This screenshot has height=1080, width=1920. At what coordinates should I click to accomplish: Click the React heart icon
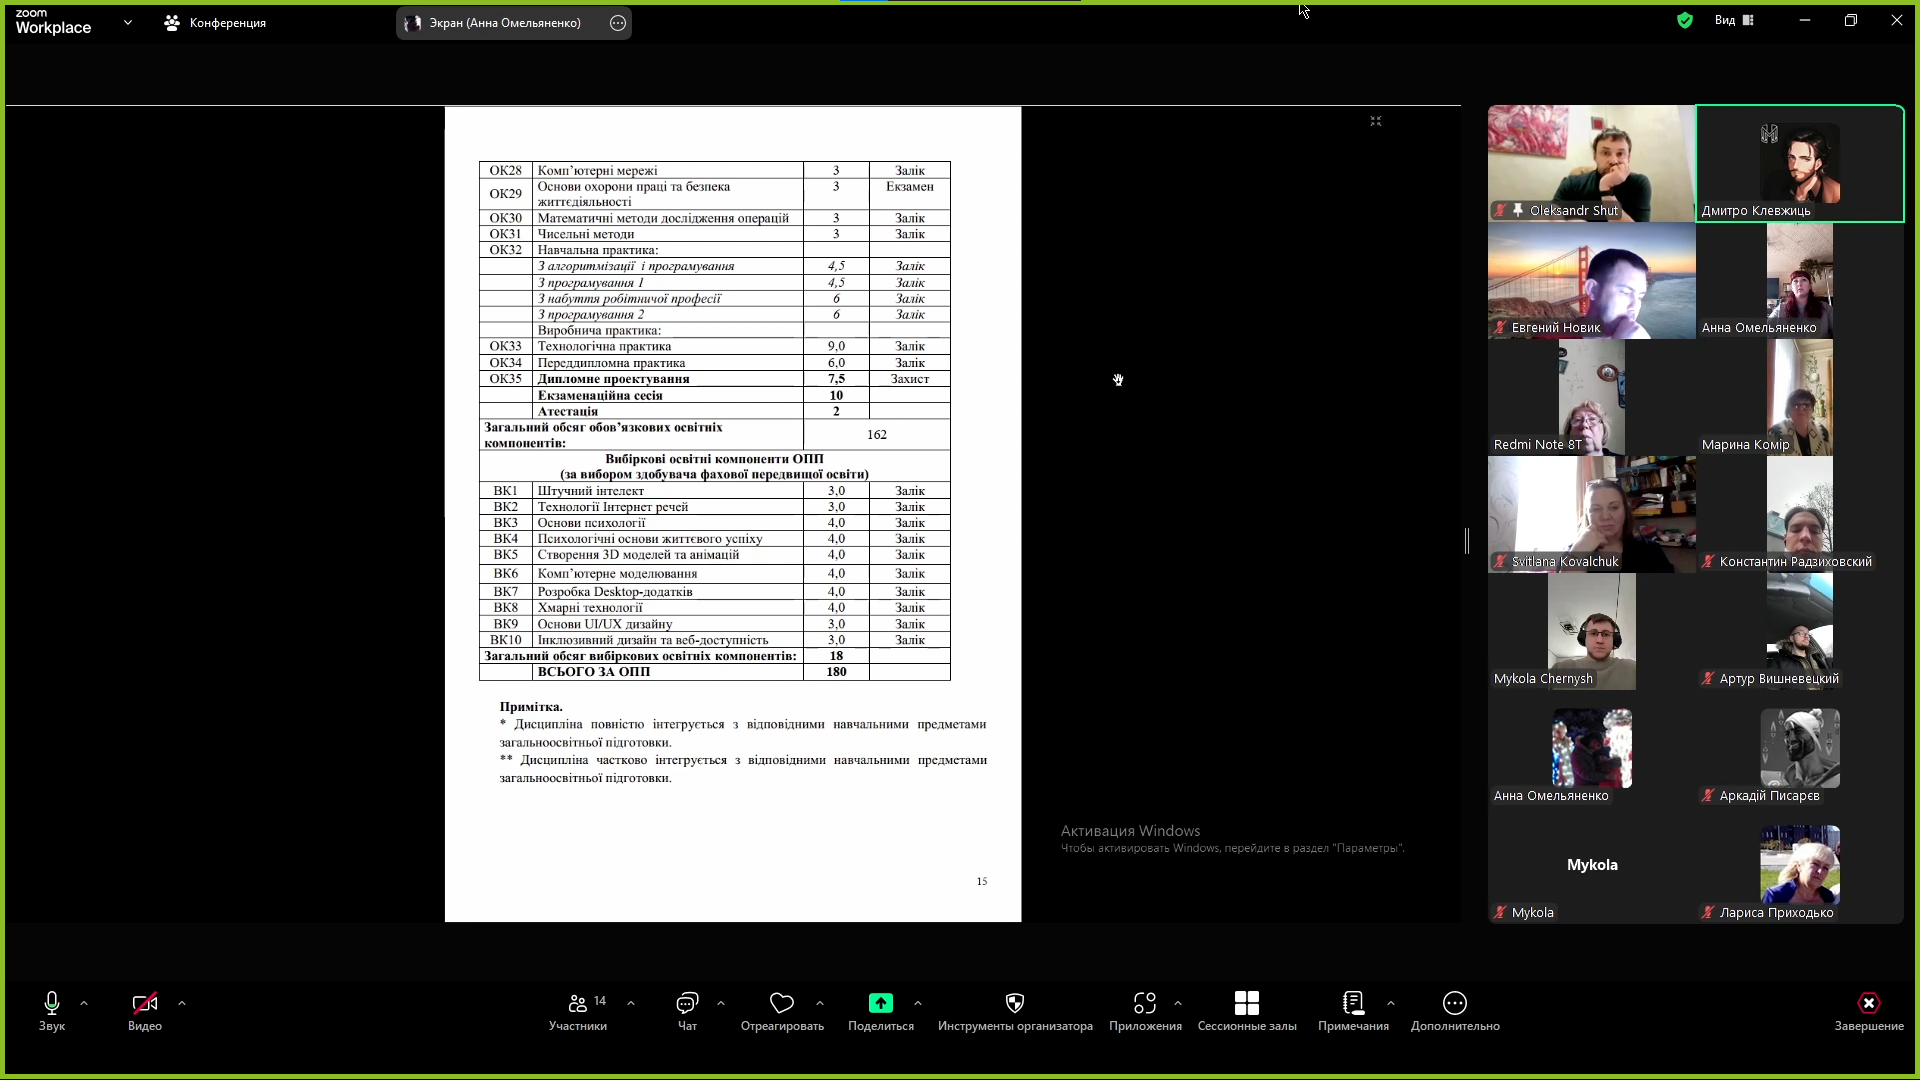[782, 1003]
